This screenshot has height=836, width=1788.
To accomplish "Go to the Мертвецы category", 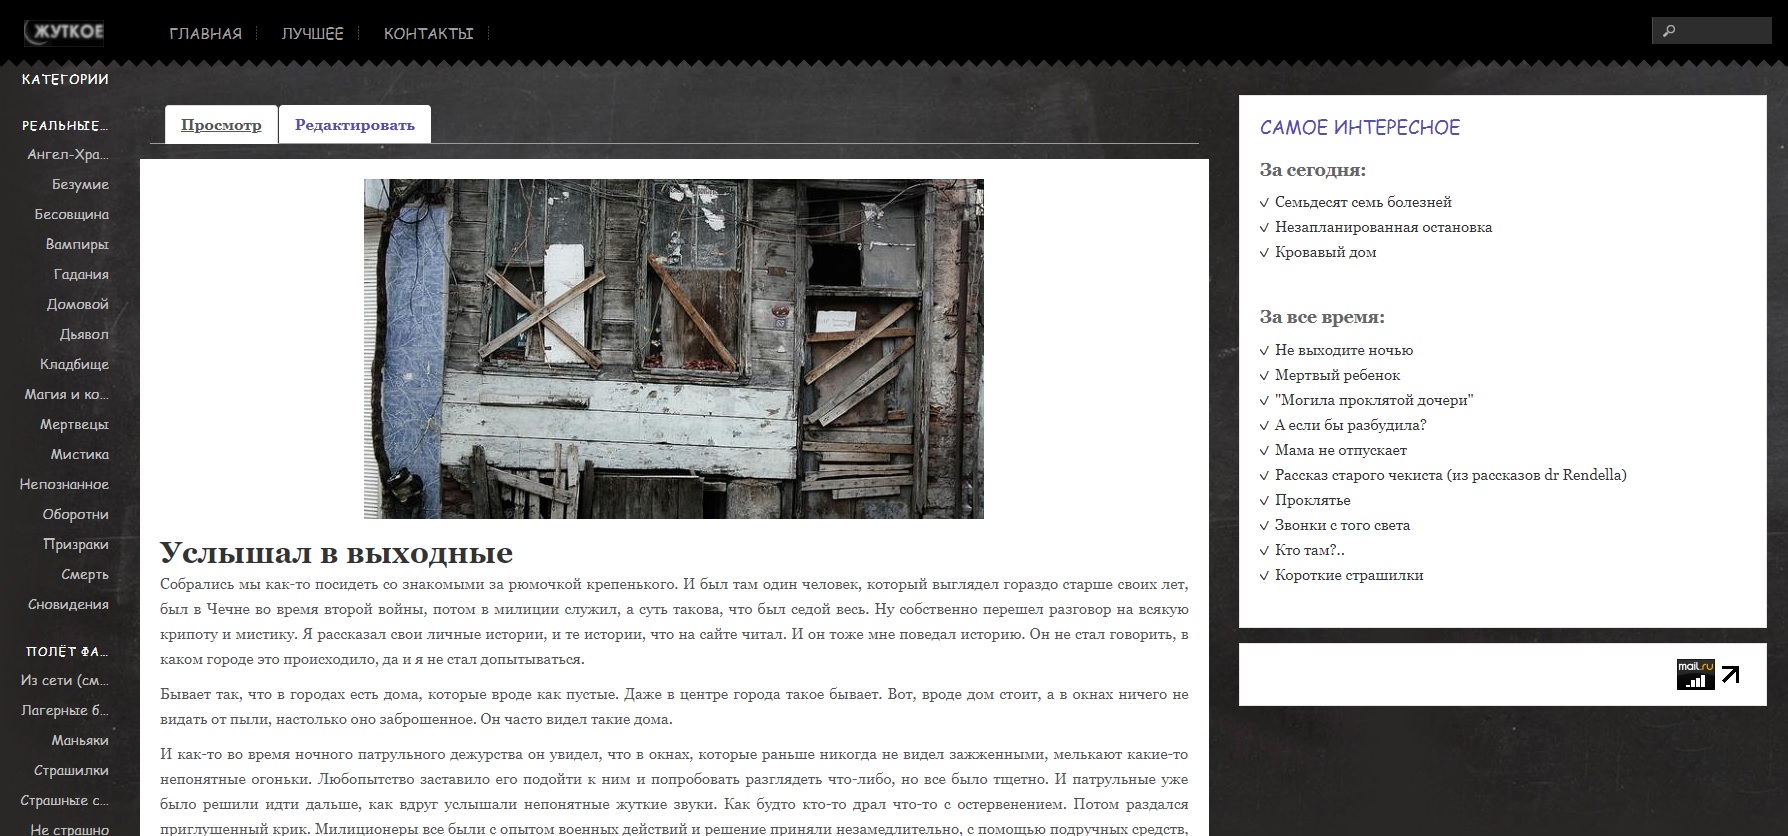I will (x=74, y=424).
